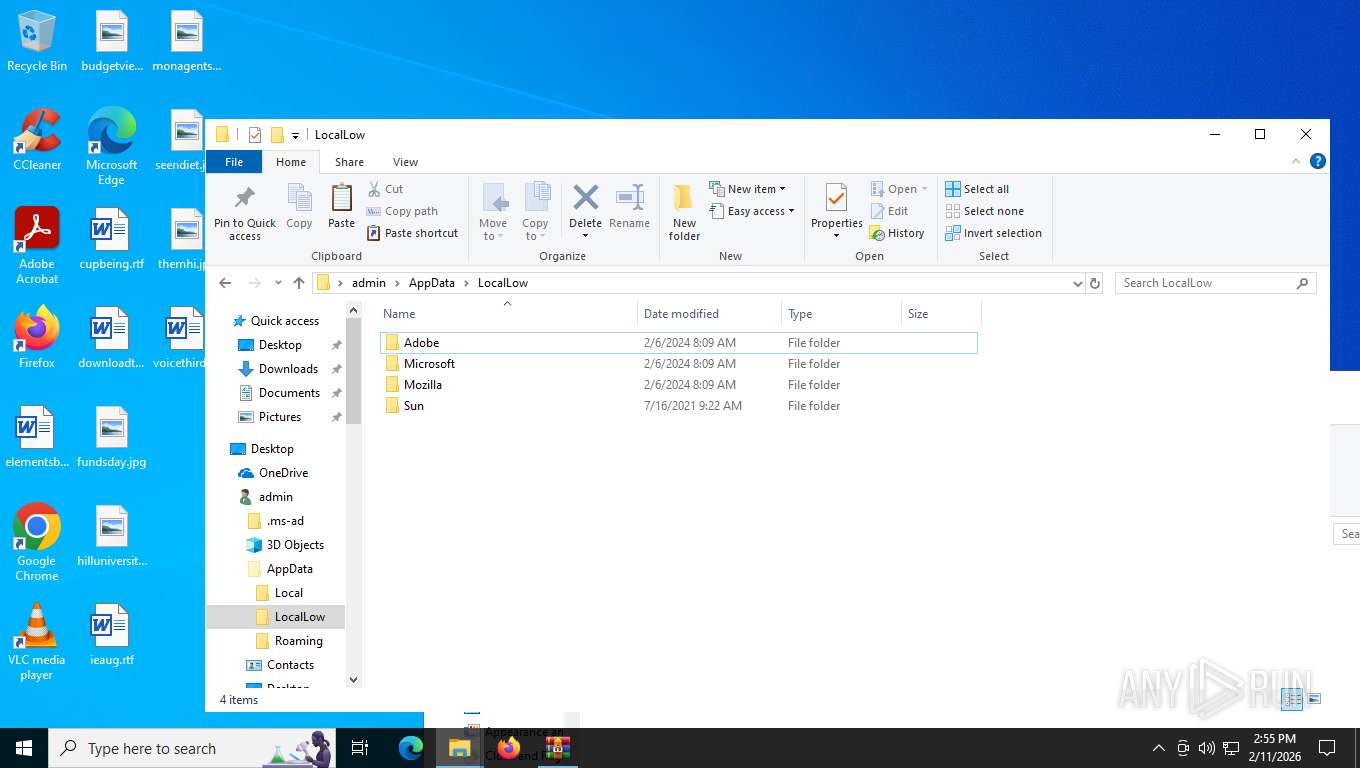Select Documents in Quick access
This screenshot has height=768, width=1360.
click(289, 393)
